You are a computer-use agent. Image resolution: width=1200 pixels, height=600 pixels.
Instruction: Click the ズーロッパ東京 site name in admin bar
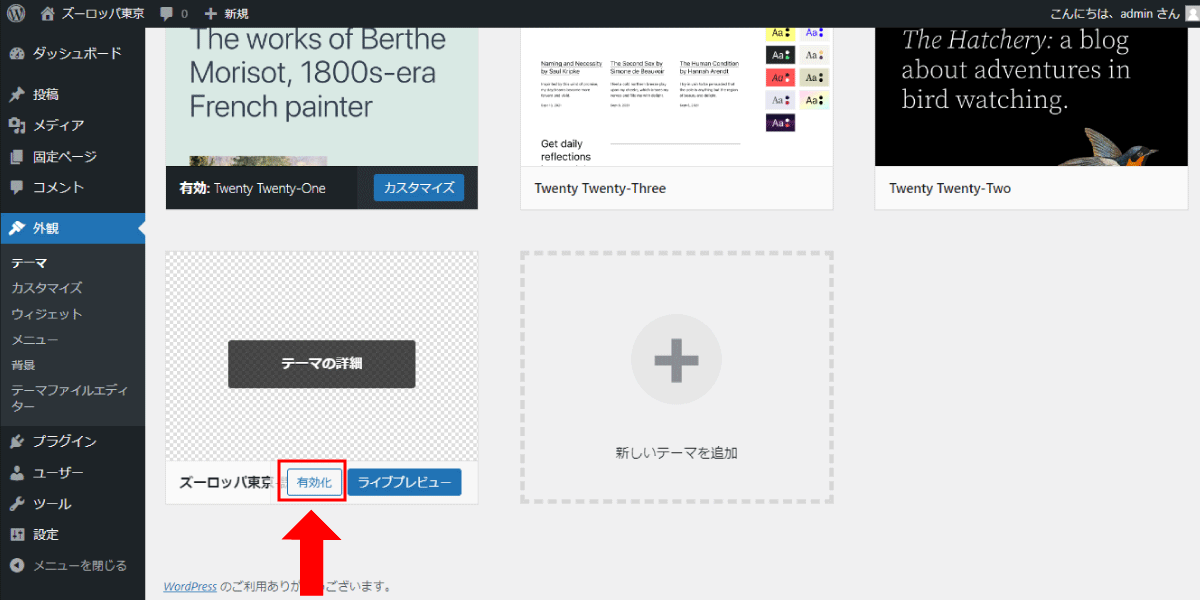tap(103, 14)
